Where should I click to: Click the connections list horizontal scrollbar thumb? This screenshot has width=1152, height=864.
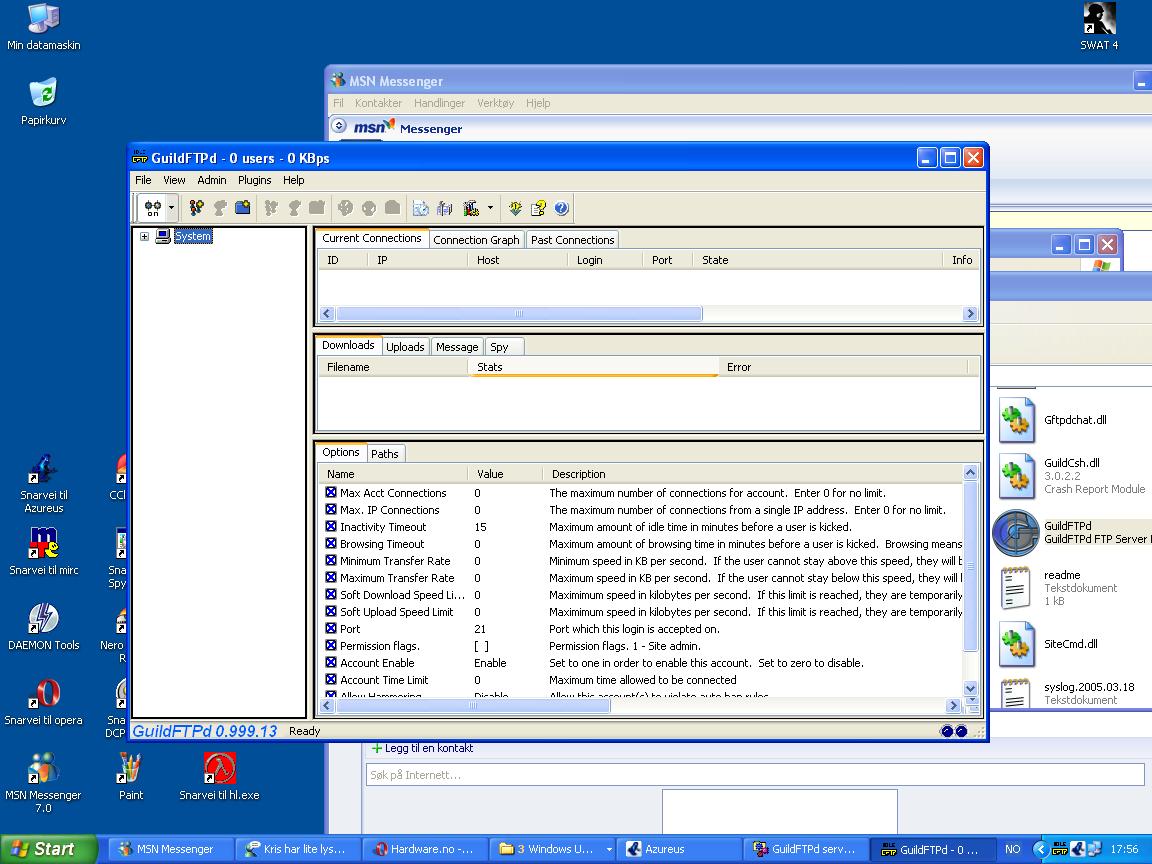pos(519,314)
